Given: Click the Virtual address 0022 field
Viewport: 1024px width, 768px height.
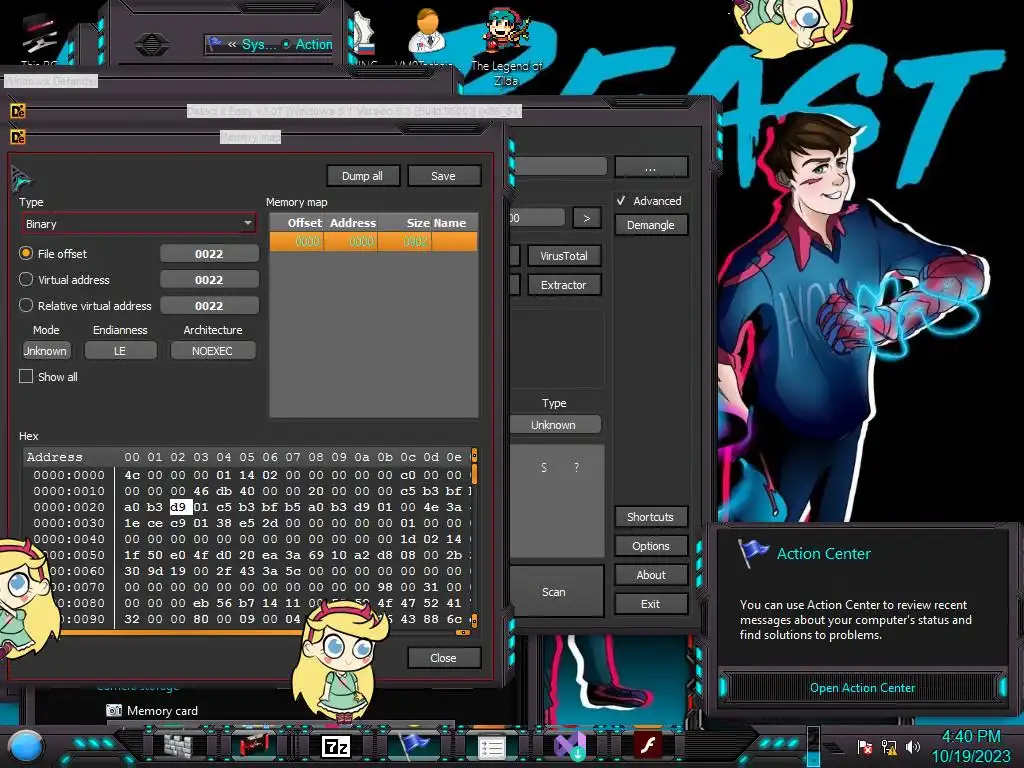Looking at the screenshot, I should 209,280.
